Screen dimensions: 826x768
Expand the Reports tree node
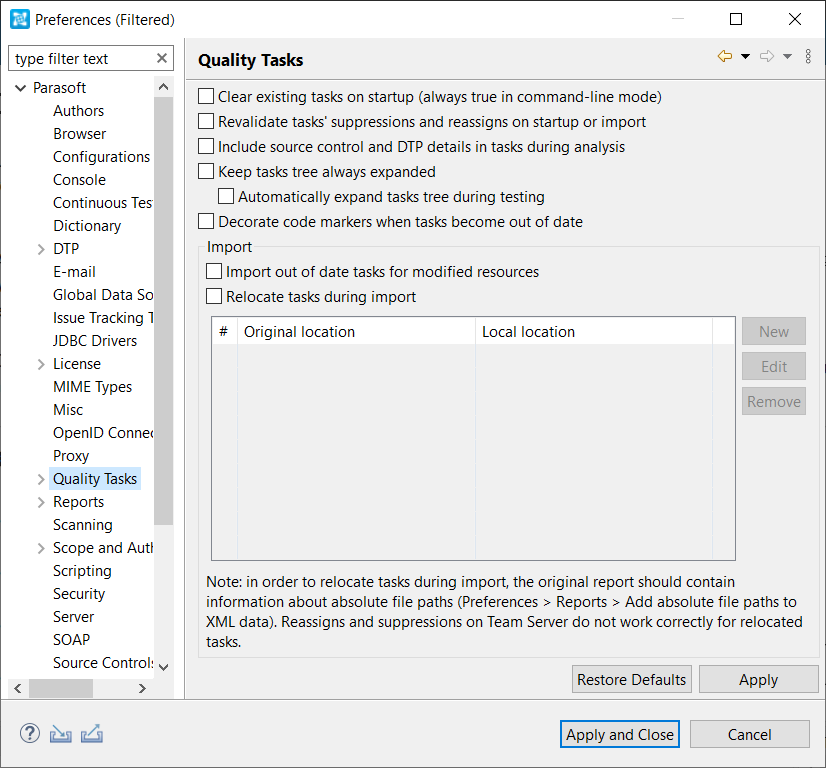[x=41, y=502]
